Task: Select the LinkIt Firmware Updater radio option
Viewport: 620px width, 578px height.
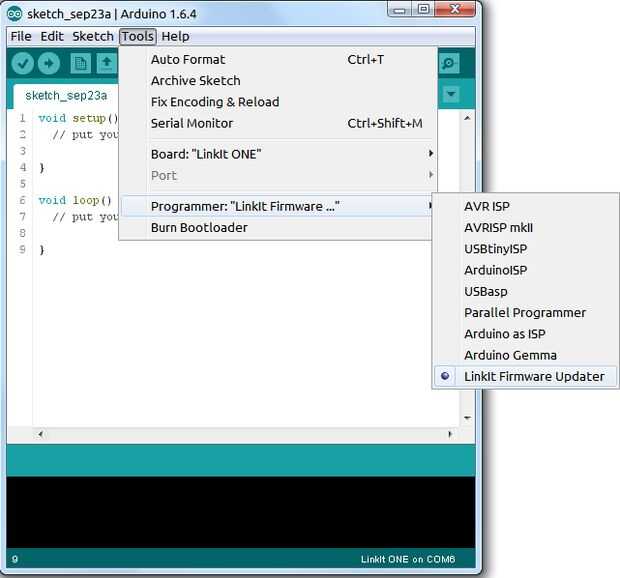Action: point(525,376)
